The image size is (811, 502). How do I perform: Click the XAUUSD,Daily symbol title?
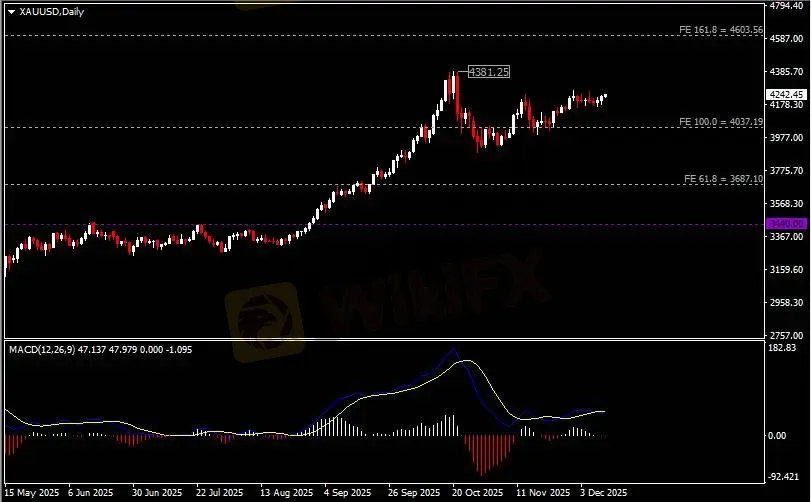tap(50, 10)
